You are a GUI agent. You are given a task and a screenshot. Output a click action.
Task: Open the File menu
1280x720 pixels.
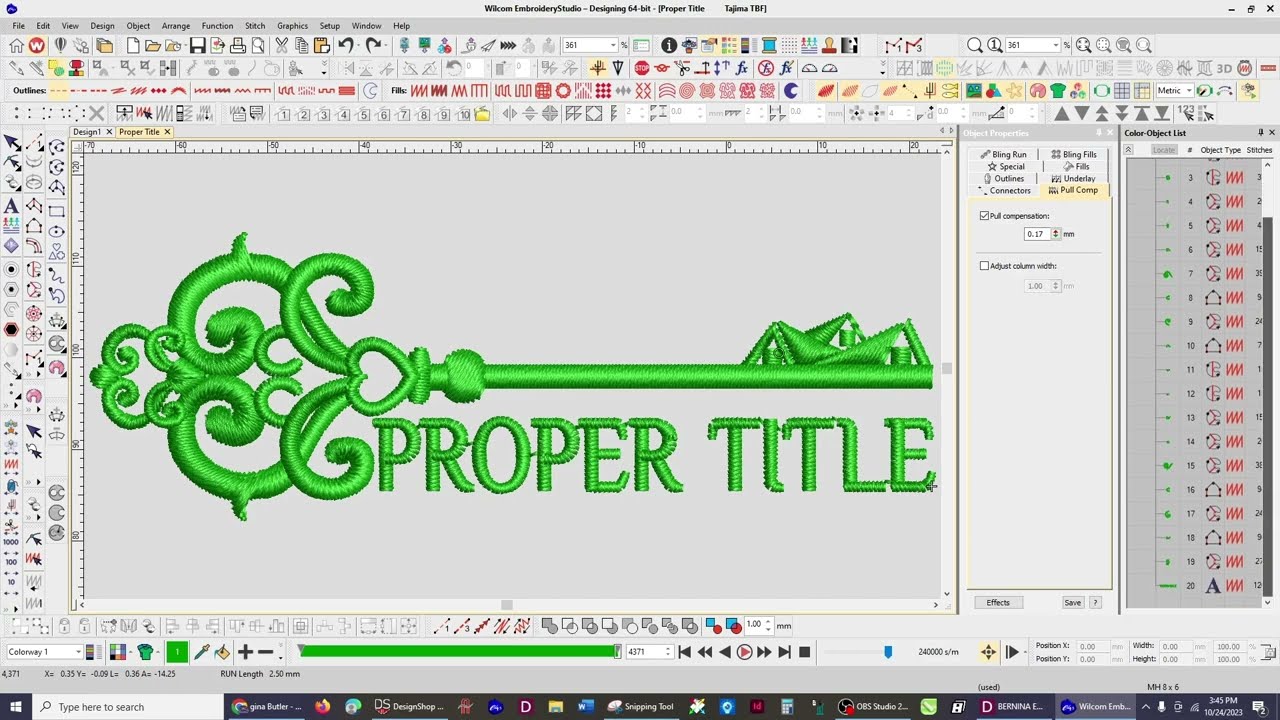19,26
